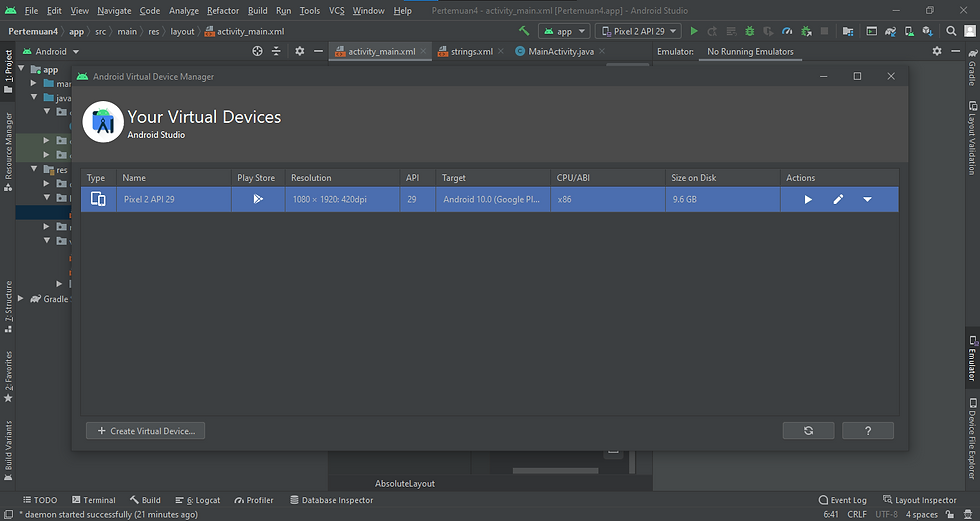Open the Refactor menu
The height and width of the screenshot is (521, 980).
point(223,11)
